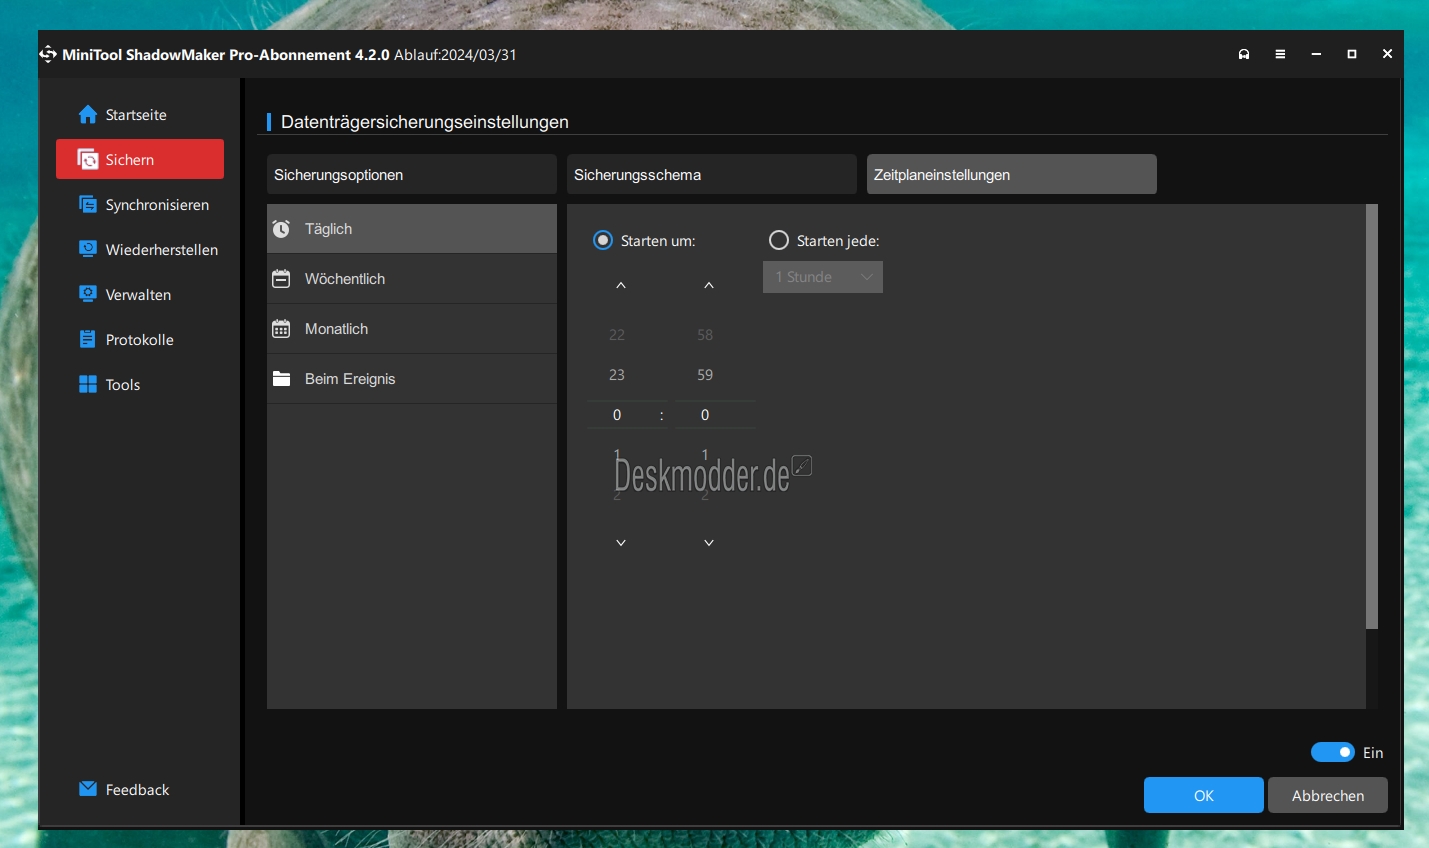Select the Zeitplaneinstellungen tab
The width and height of the screenshot is (1429, 848).
click(1011, 174)
